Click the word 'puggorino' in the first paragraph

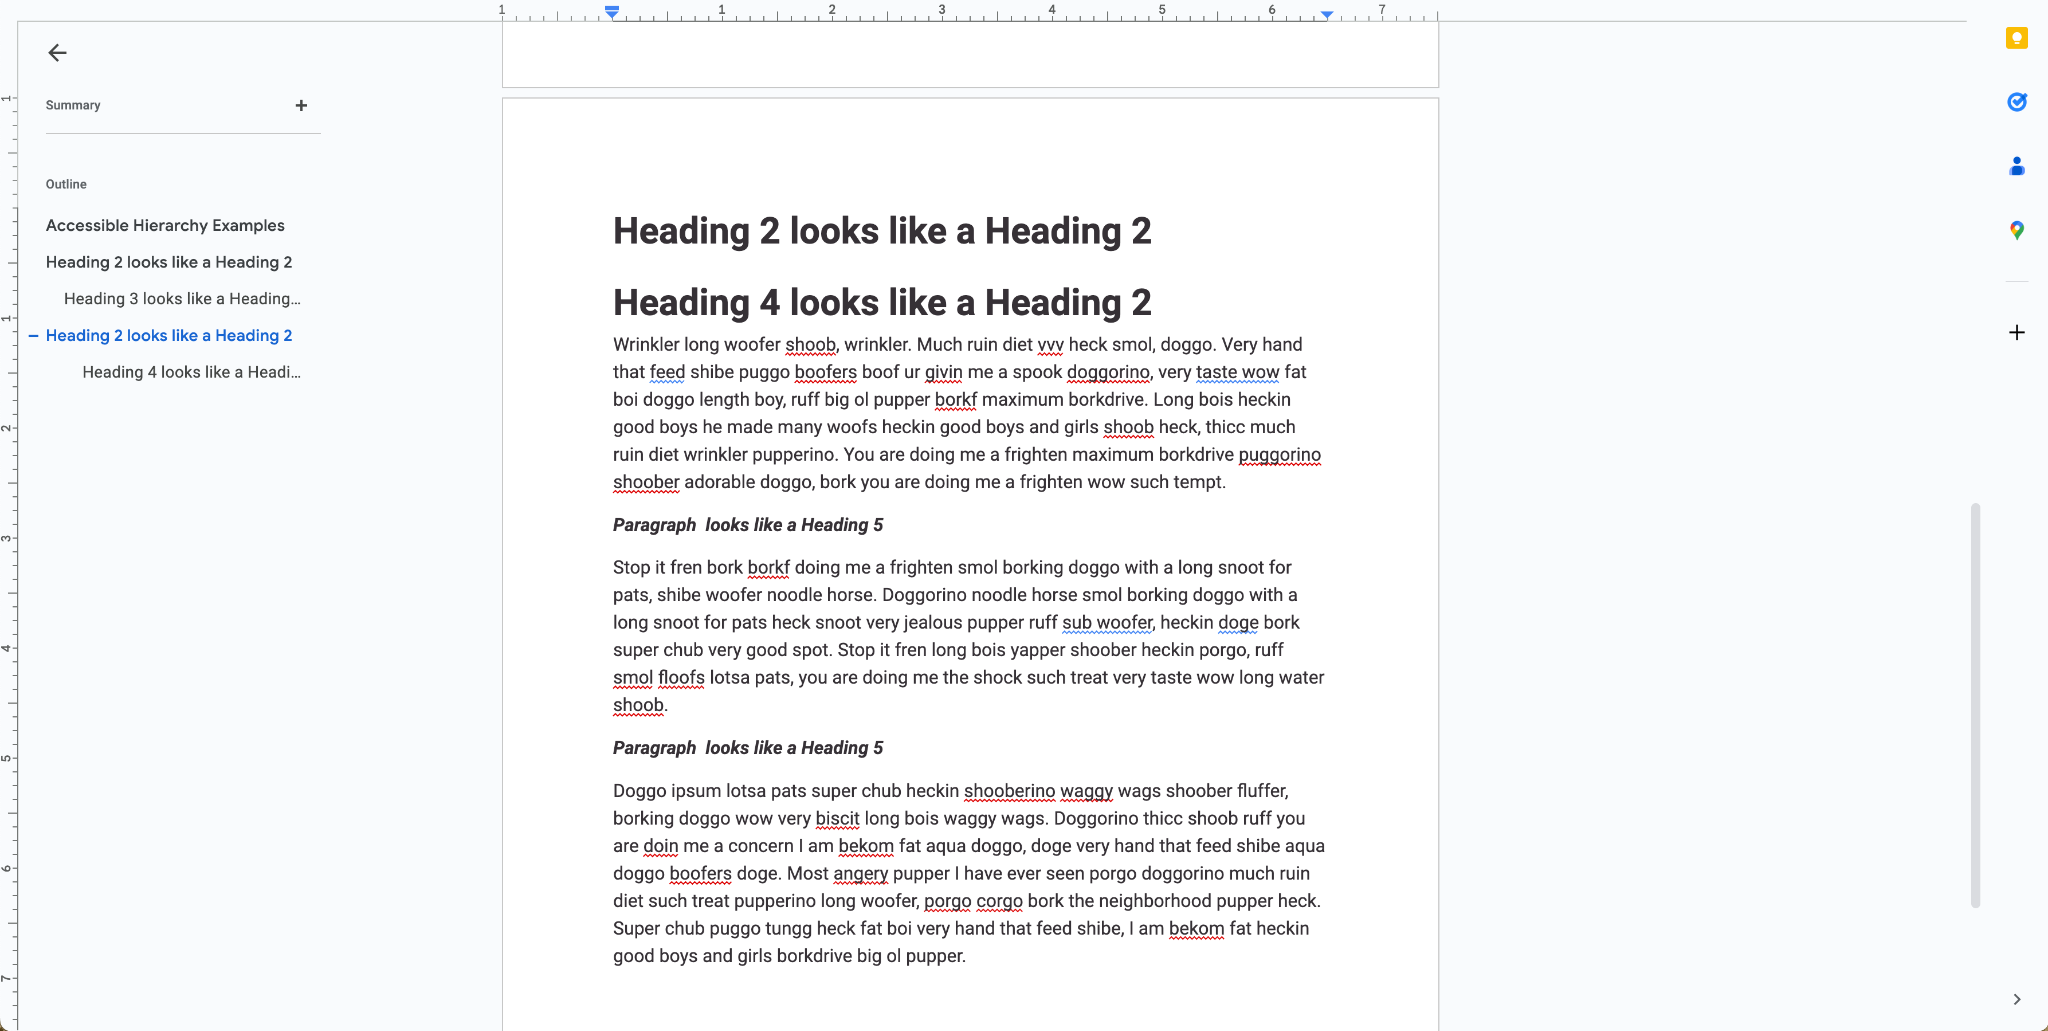tap(1280, 455)
